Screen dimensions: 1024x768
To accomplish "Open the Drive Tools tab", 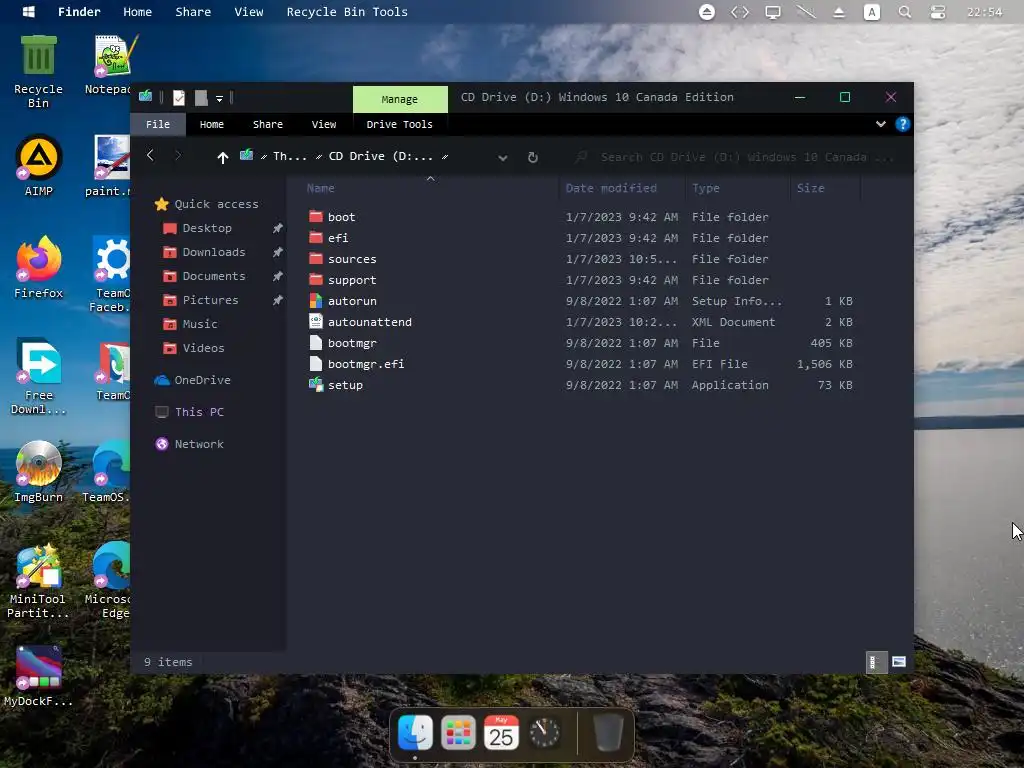I will [x=399, y=124].
